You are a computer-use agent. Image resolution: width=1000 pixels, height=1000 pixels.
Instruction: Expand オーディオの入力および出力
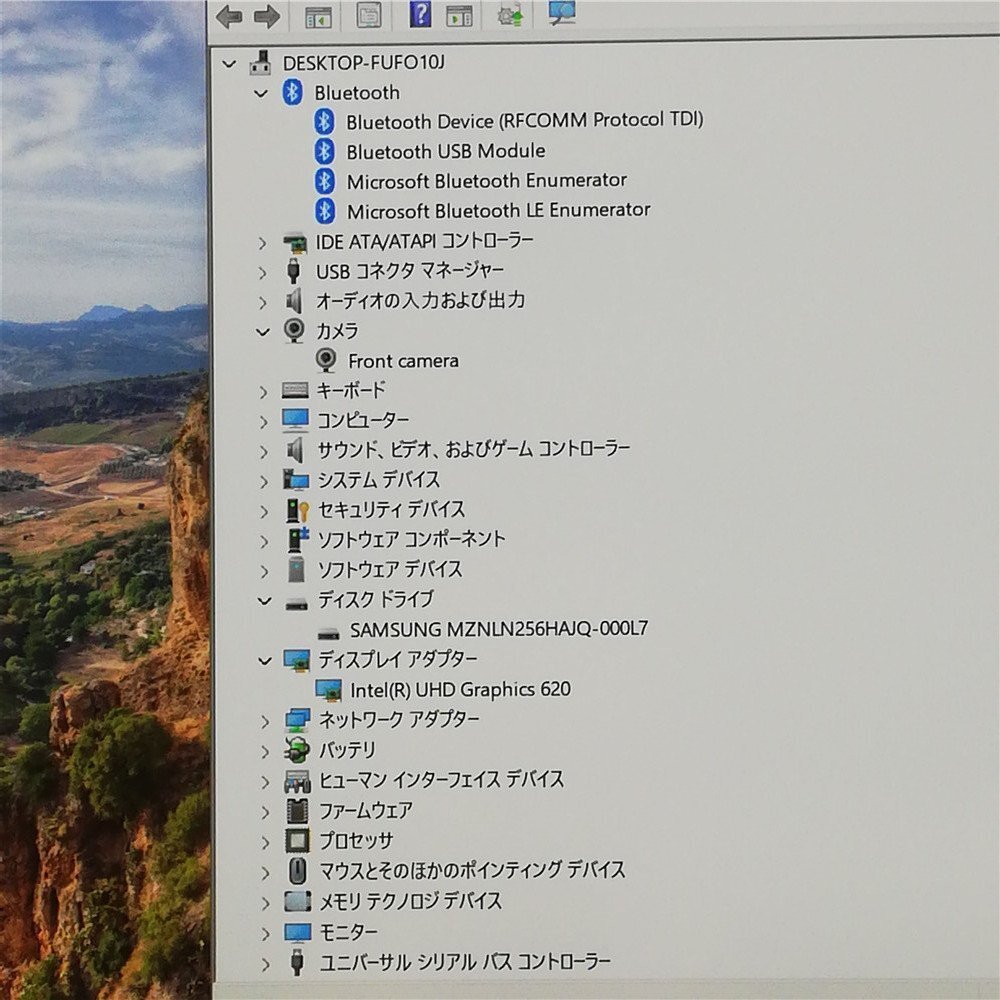click(x=262, y=302)
